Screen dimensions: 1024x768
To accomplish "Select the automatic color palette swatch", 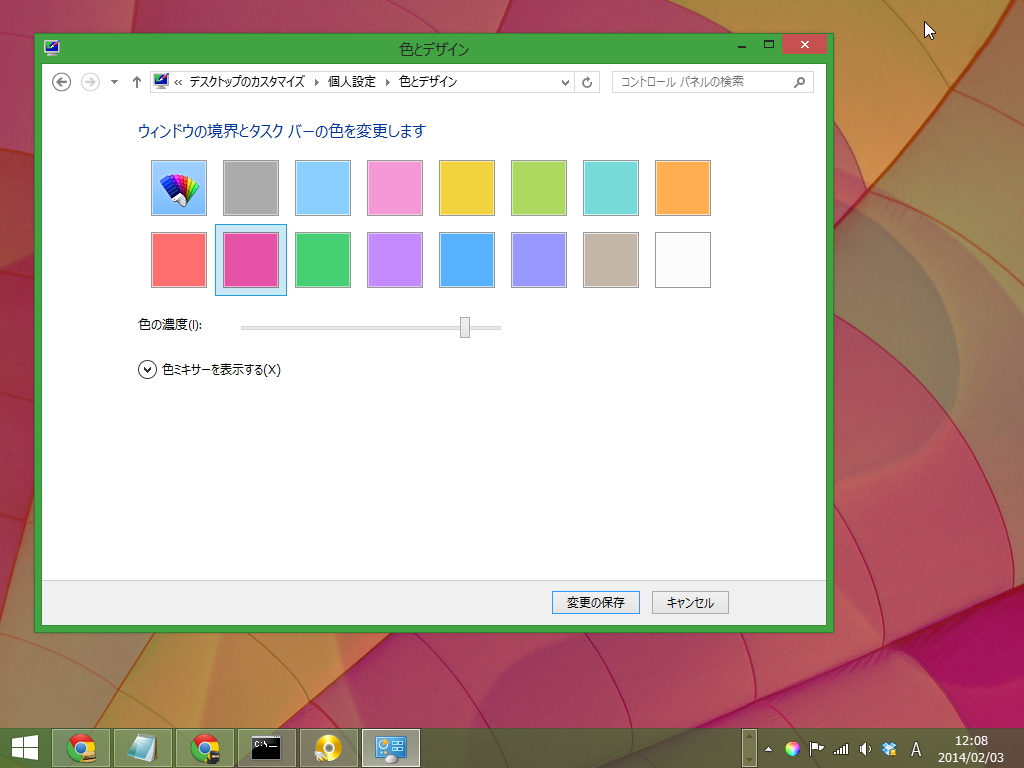I will coord(179,188).
